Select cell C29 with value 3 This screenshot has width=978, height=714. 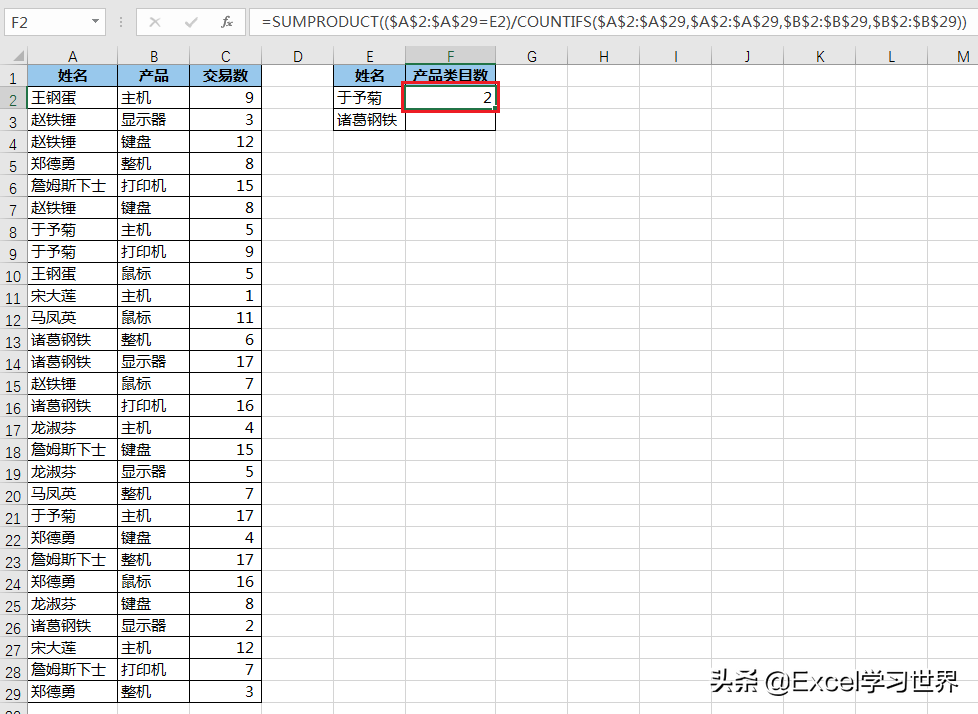point(225,692)
